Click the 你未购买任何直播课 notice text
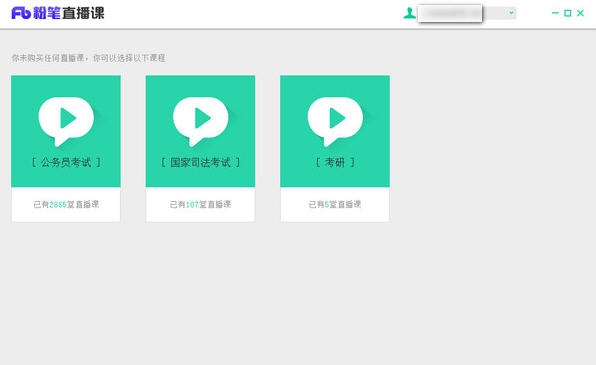Viewport: 596px width, 365px height. 88,58
